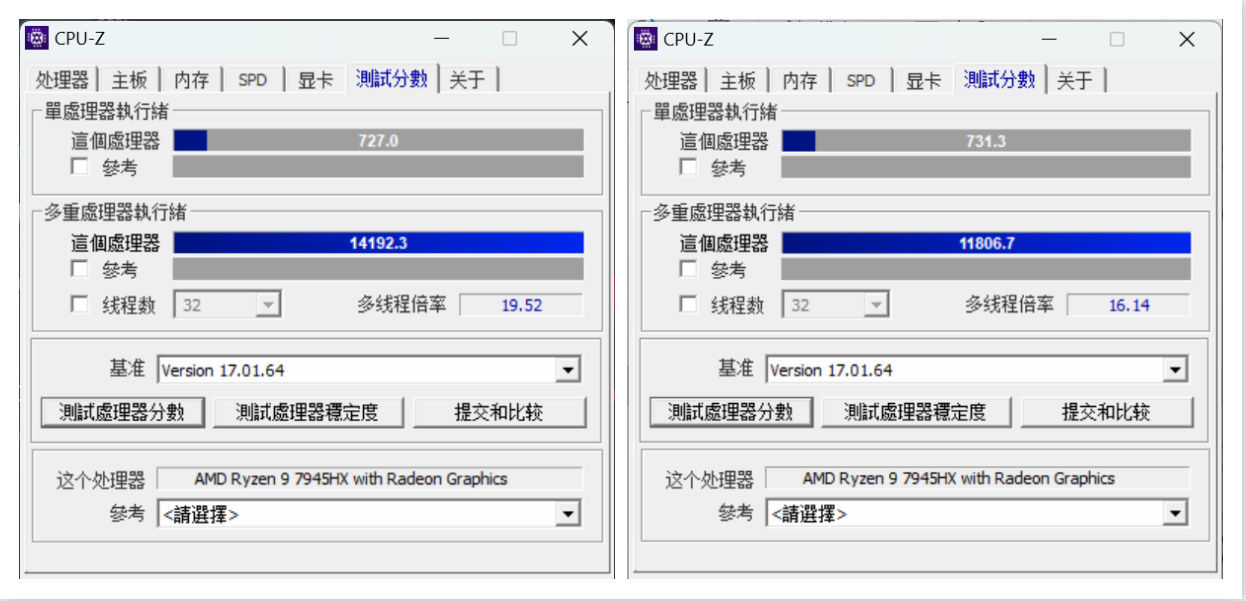Toggle 线程数 checkbox in right window

688,304
